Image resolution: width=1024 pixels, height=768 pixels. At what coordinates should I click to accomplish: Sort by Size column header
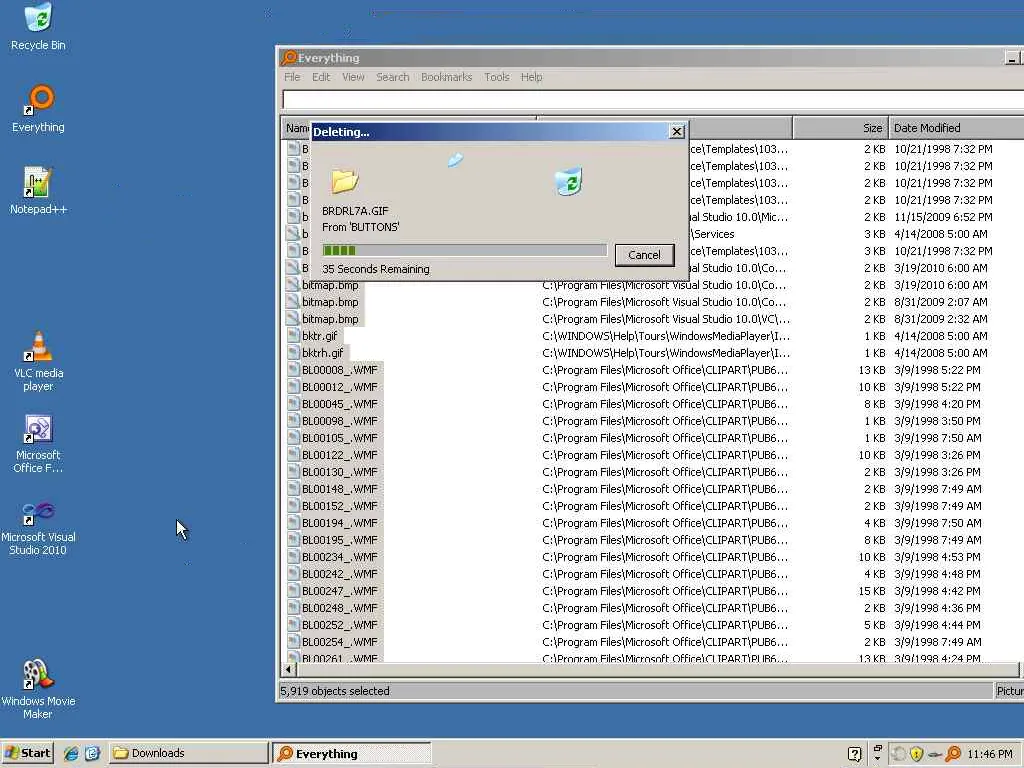(840, 128)
